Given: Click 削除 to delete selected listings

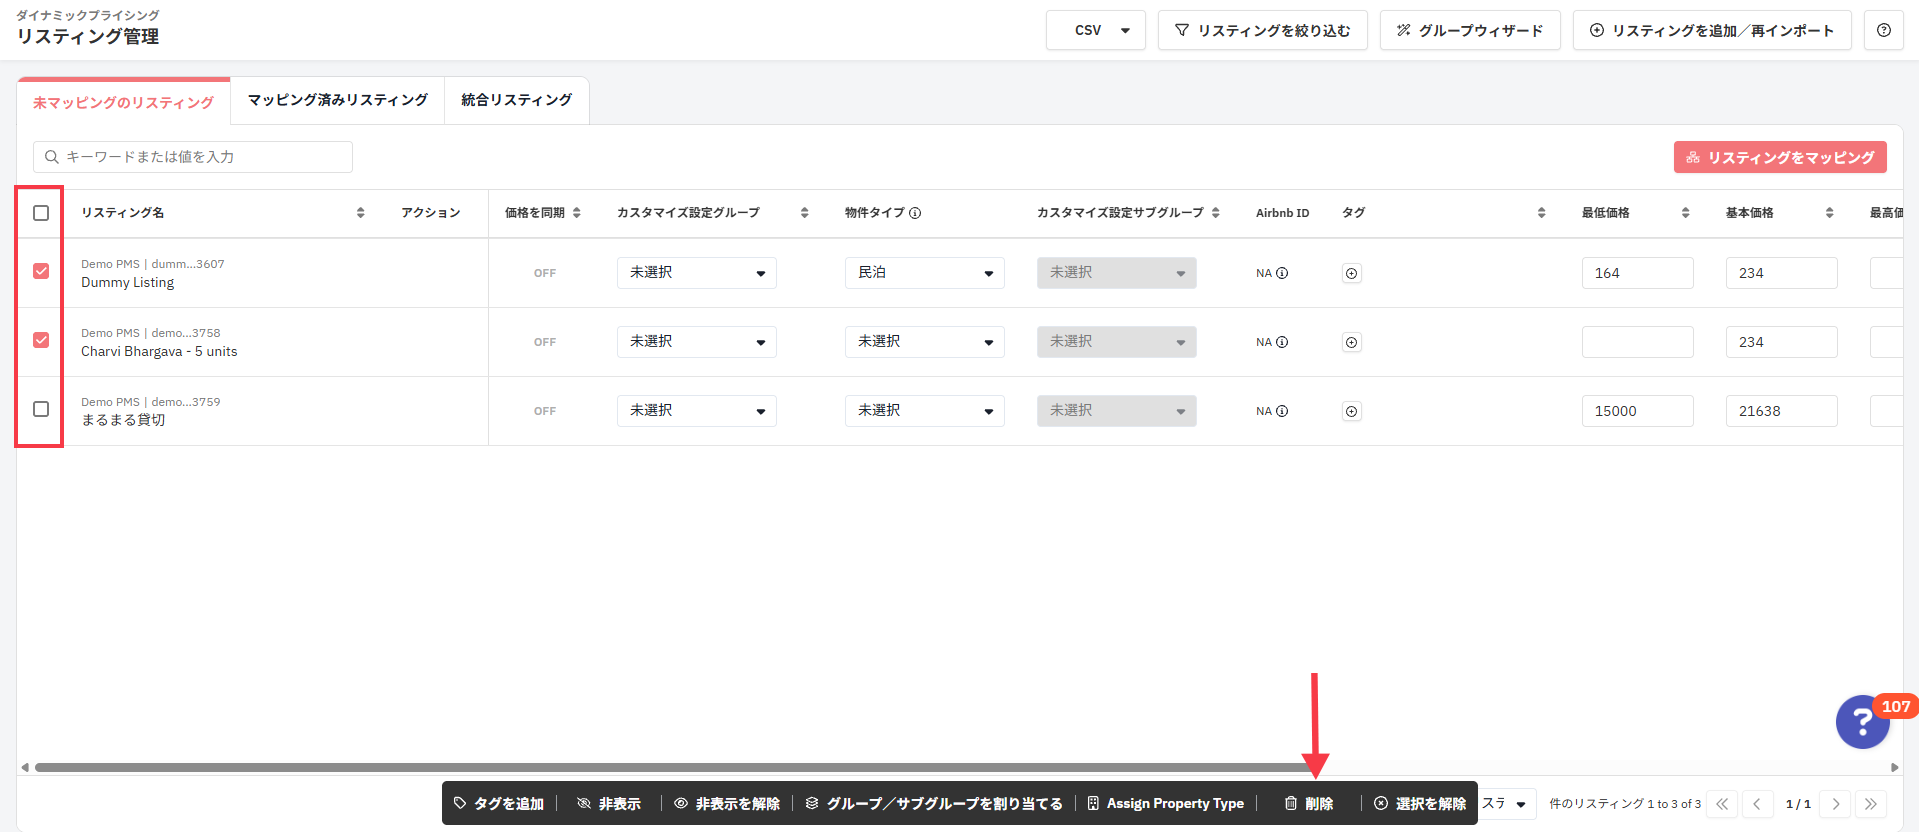Looking at the screenshot, I should pos(1309,804).
